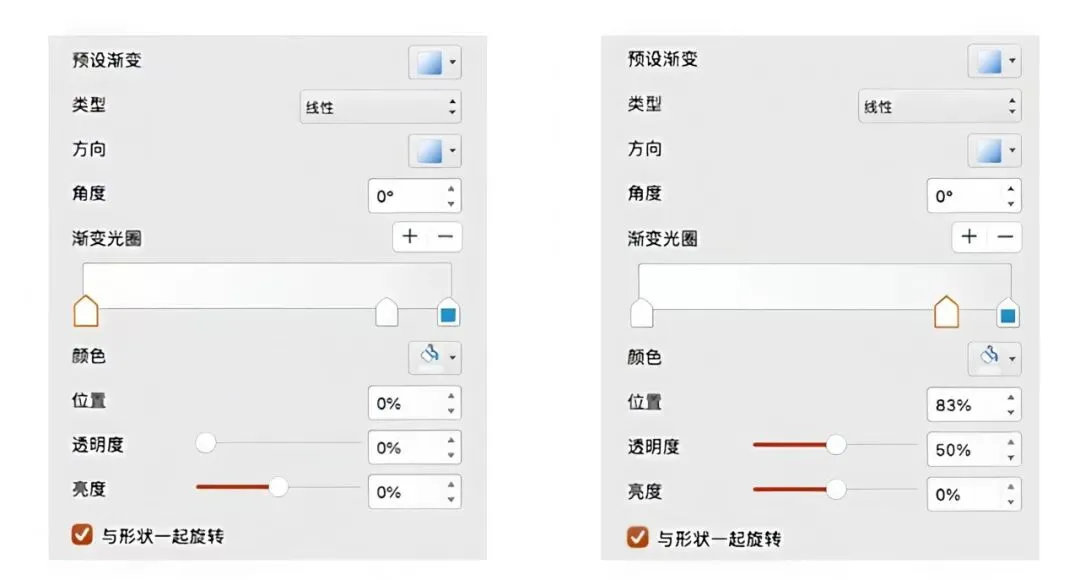Open the 类型 线性 dropdown in right panel
Viewport: 1080px width, 580px height.
[939, 107]
